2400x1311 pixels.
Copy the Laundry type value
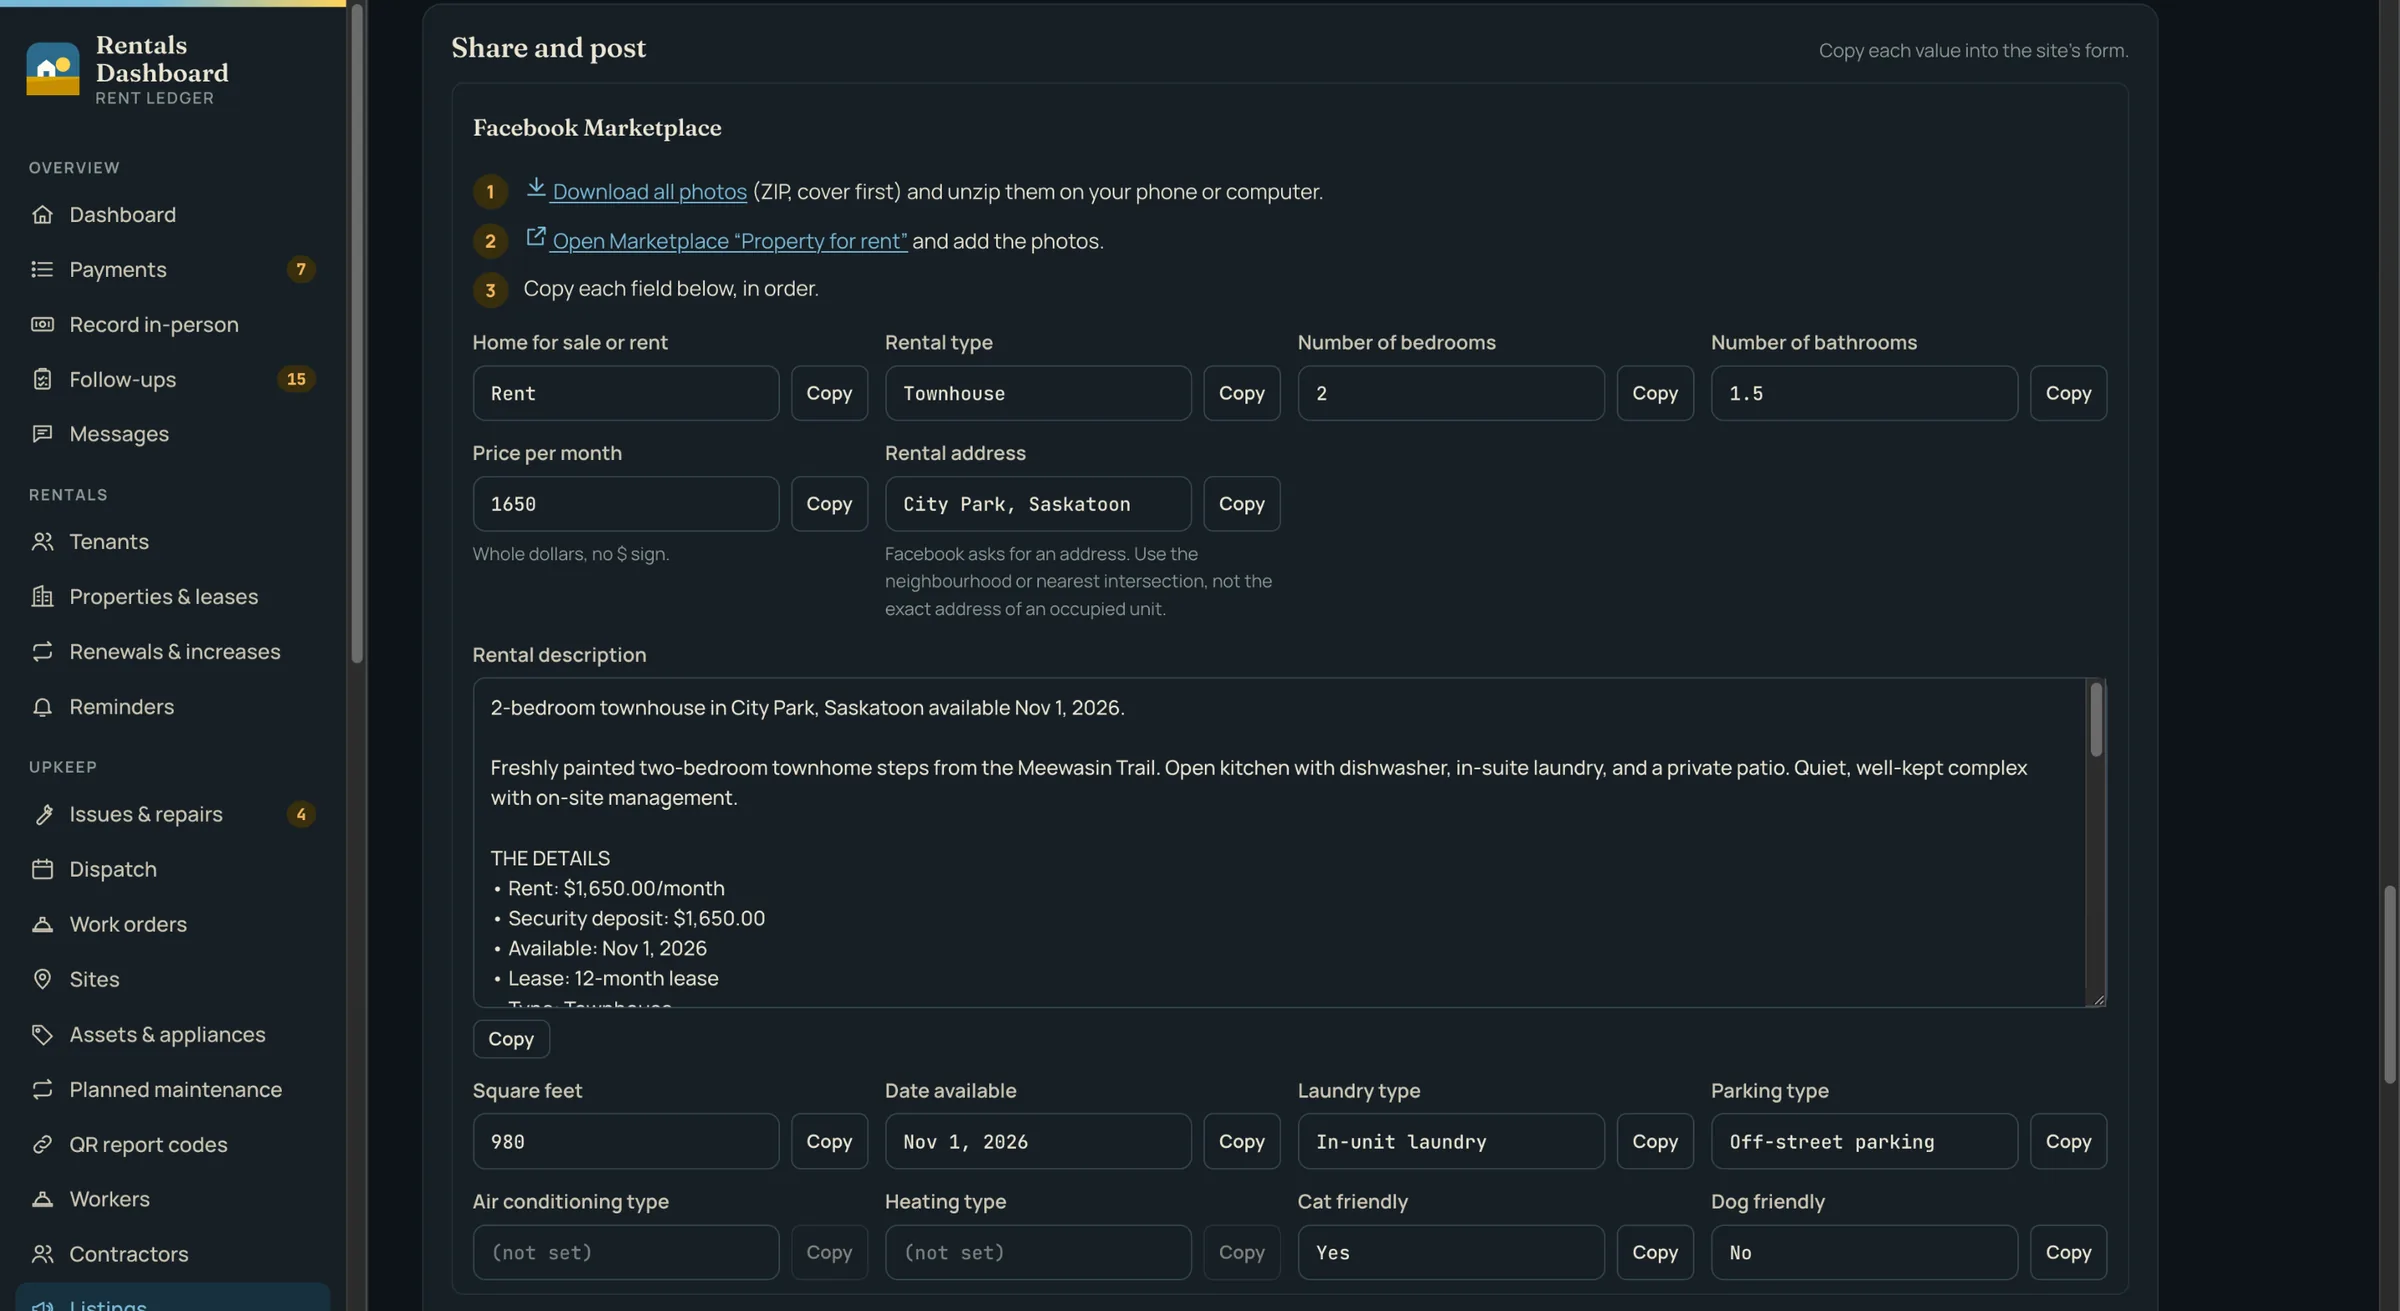coord(1655,1141)
